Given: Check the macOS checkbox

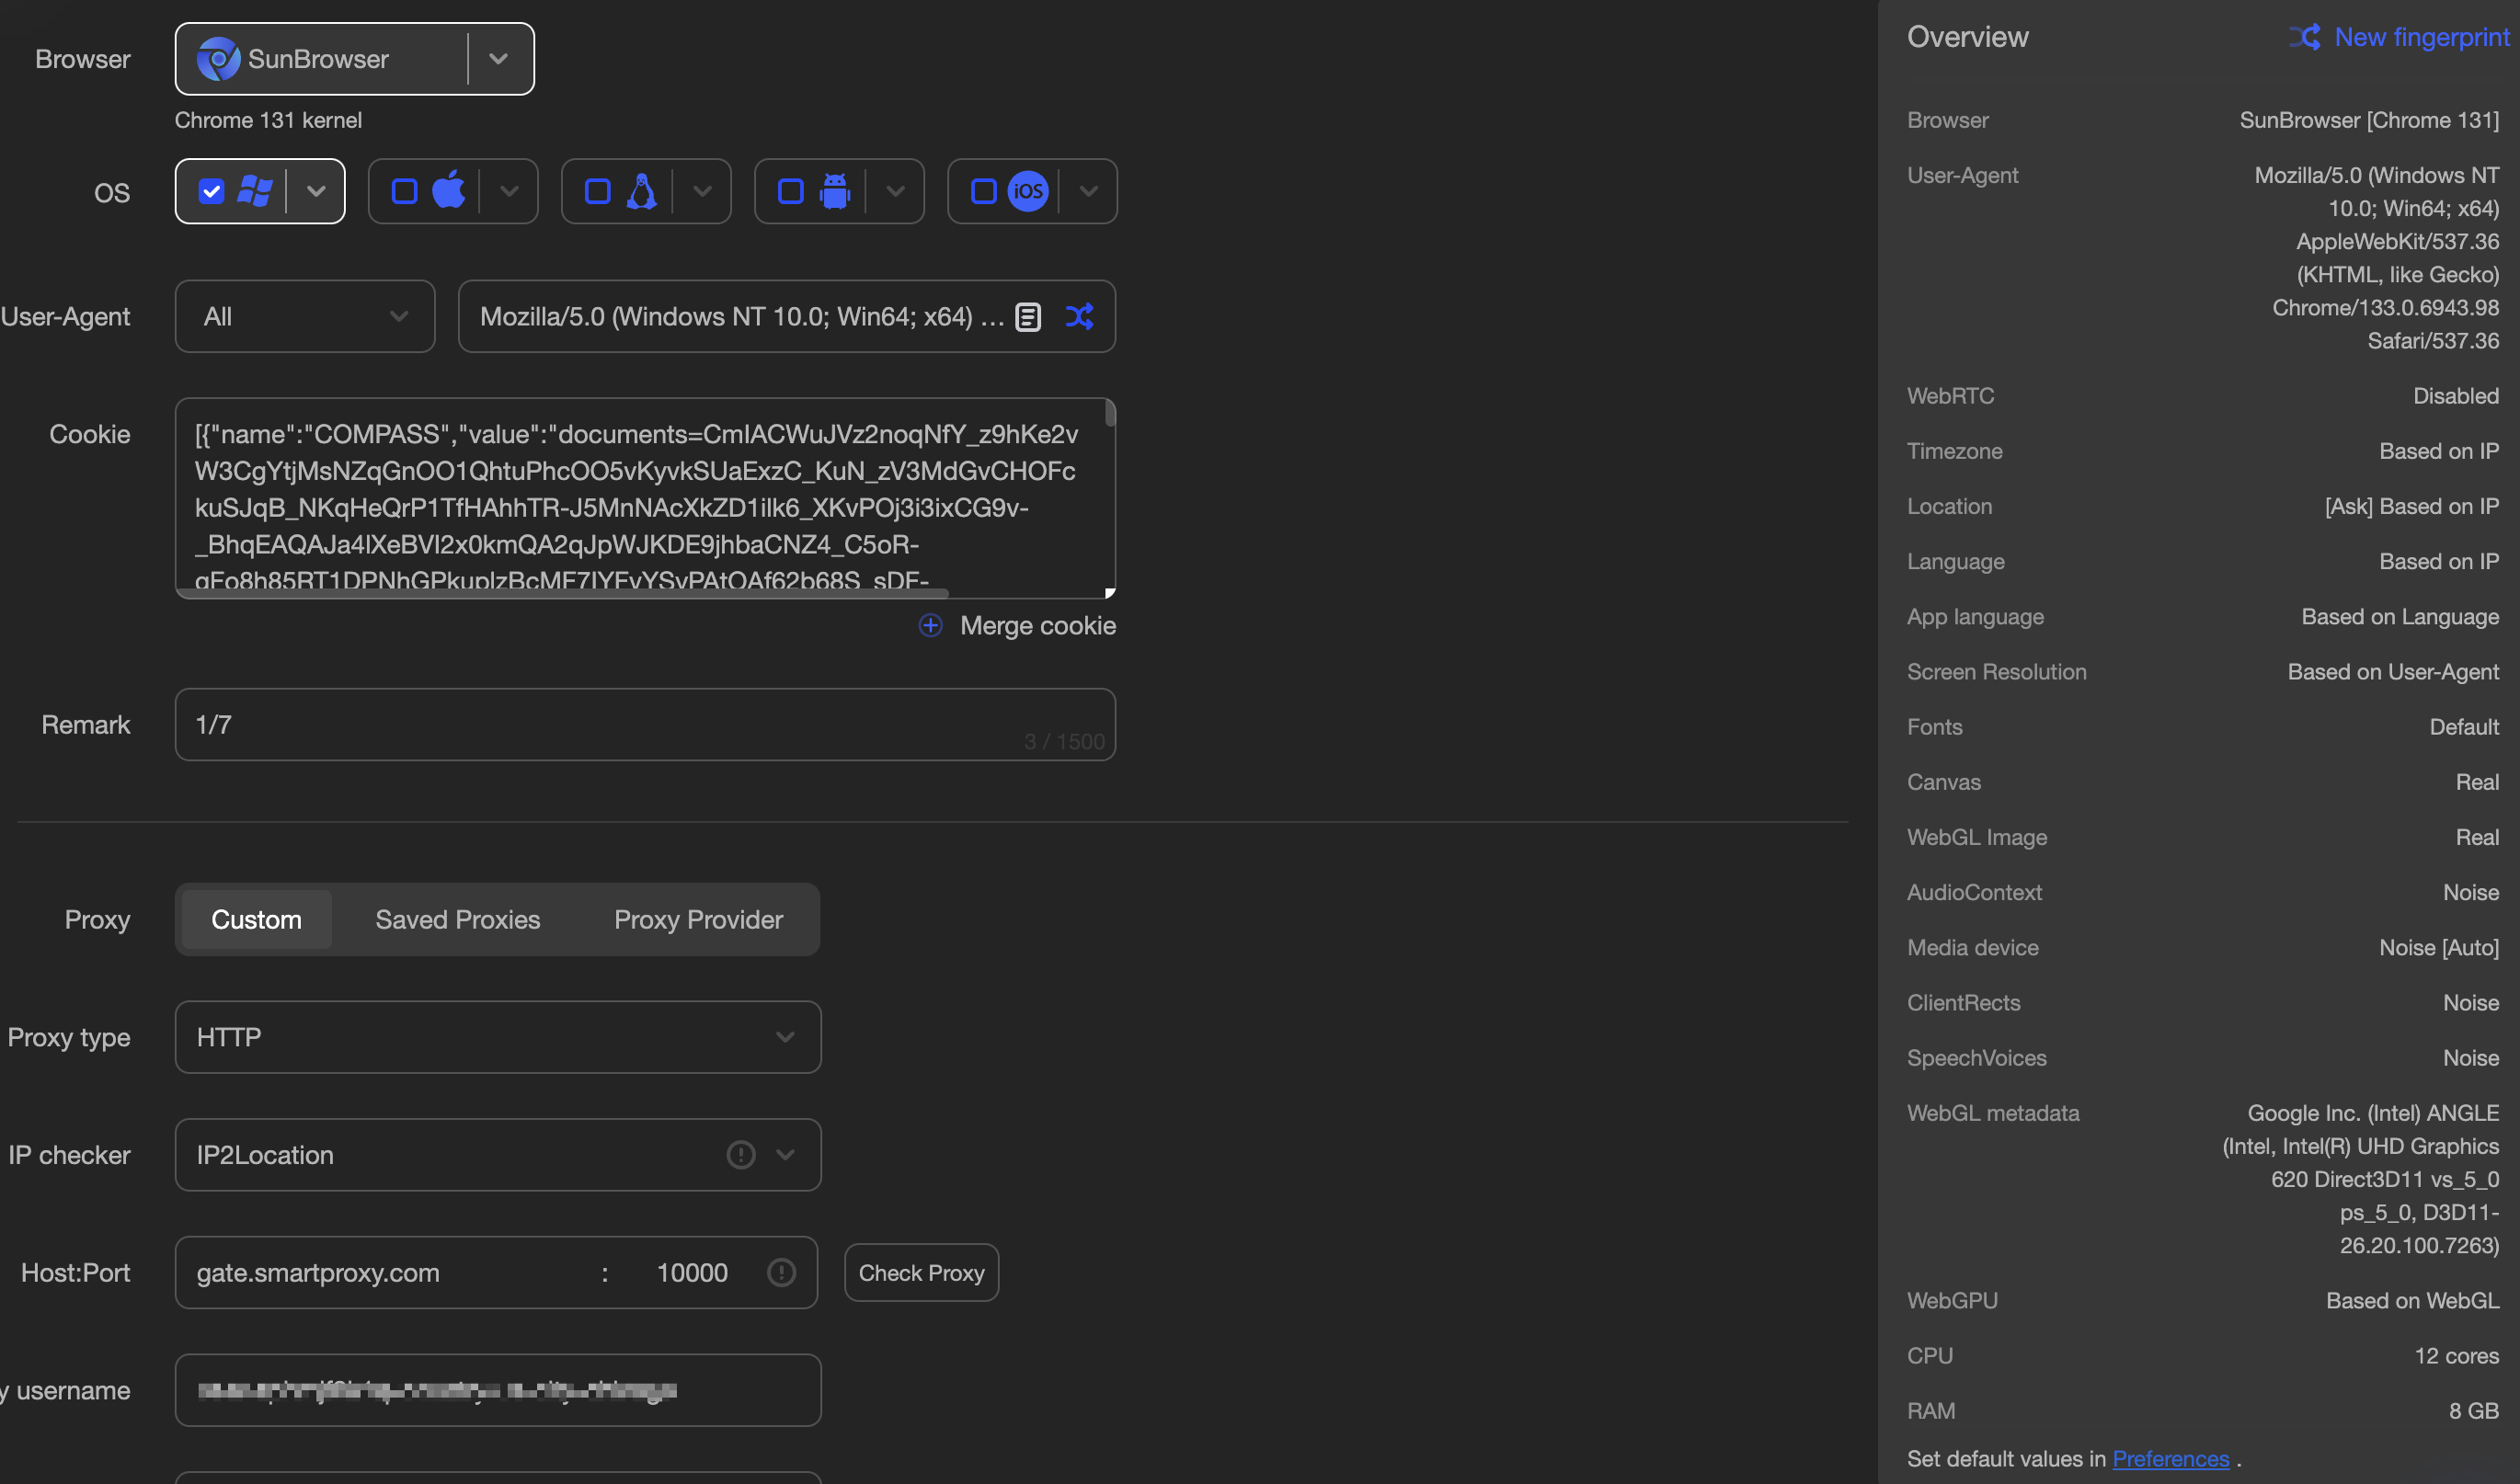Looking at the screenshot, I should coord(404,191).
